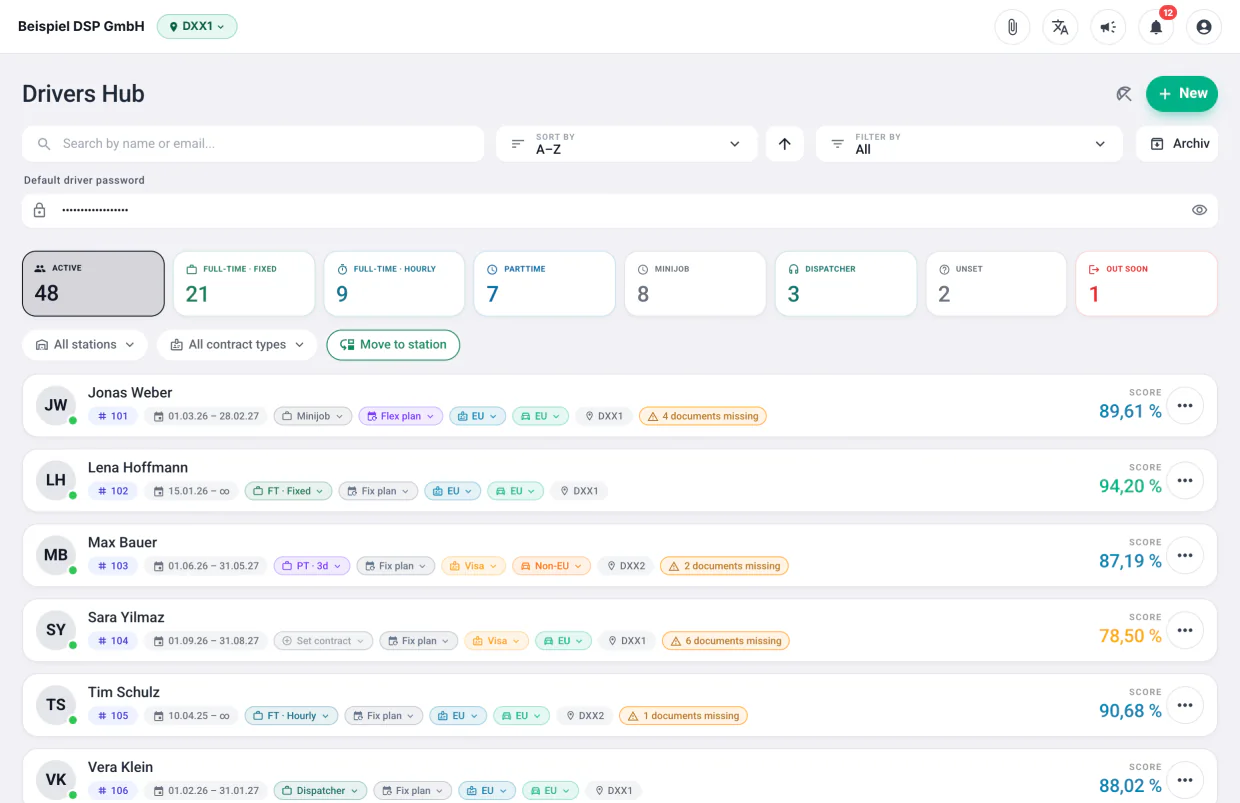The width and height of the screenshot is (1240, 803).
Task: Select the Parttime card
Action: [544, 284]
